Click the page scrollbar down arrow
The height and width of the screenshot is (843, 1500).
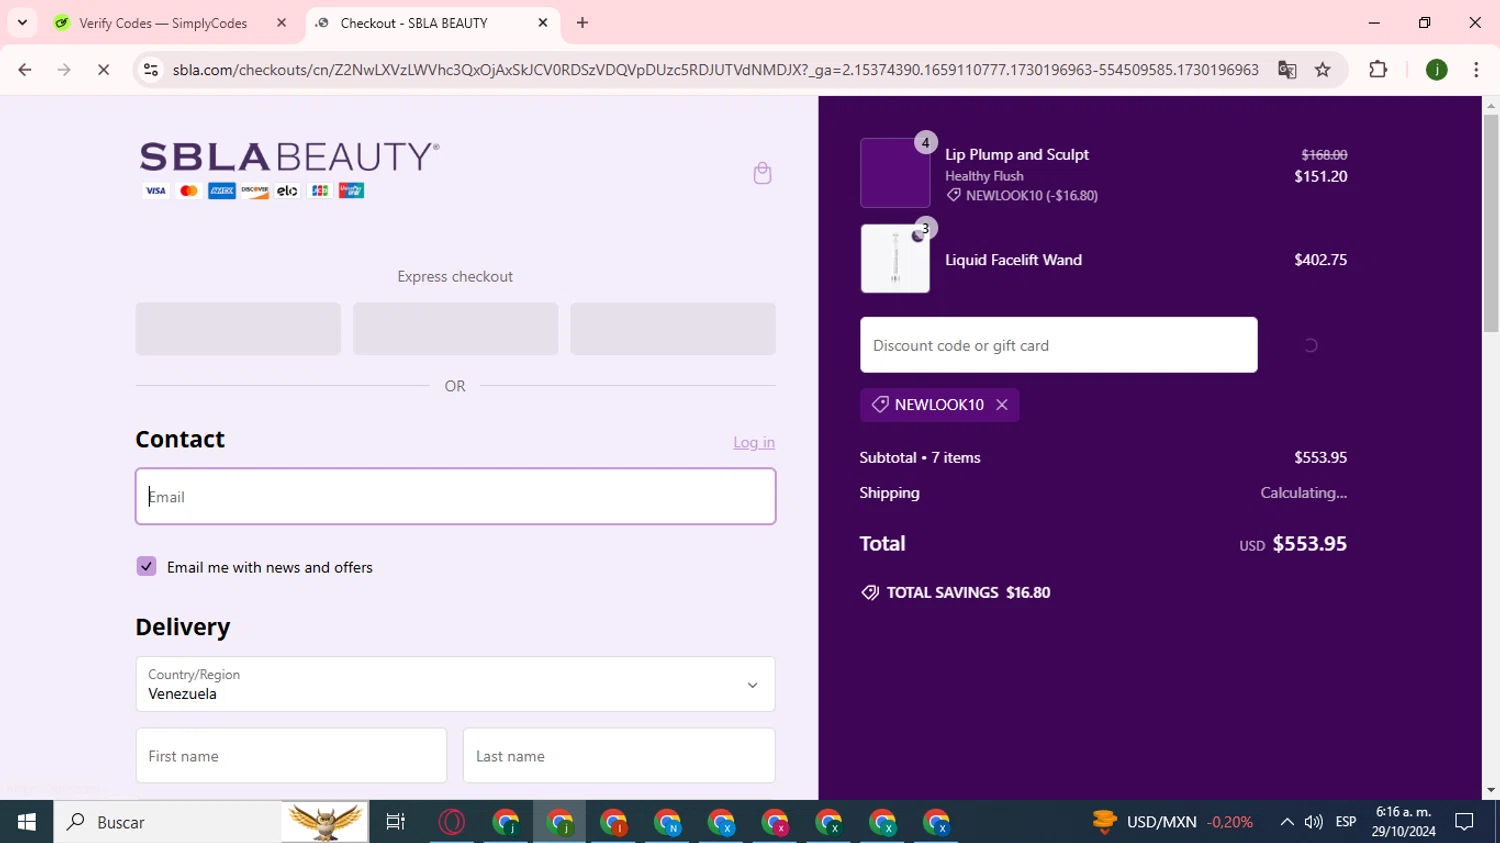point(1490,791)
